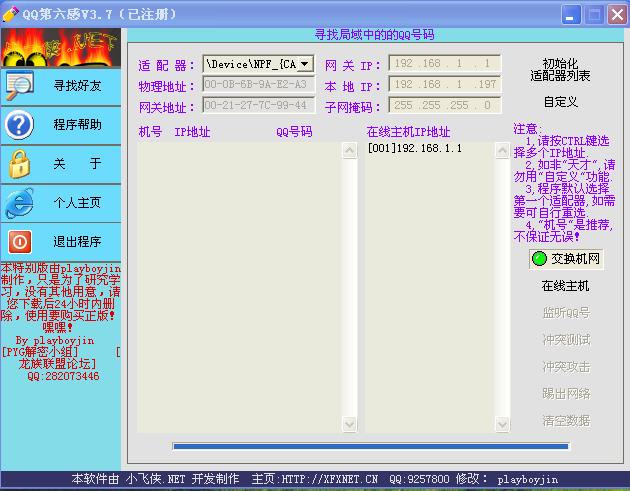The height and width of the screenshot is (491, 630).
Task: Click the 冲突测试 button
Action: click(566, 340)
